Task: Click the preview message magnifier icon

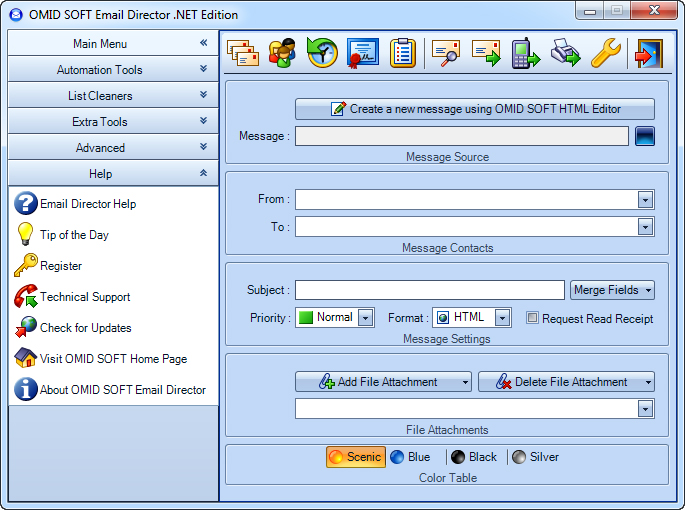Action: (x=446, y=53)
